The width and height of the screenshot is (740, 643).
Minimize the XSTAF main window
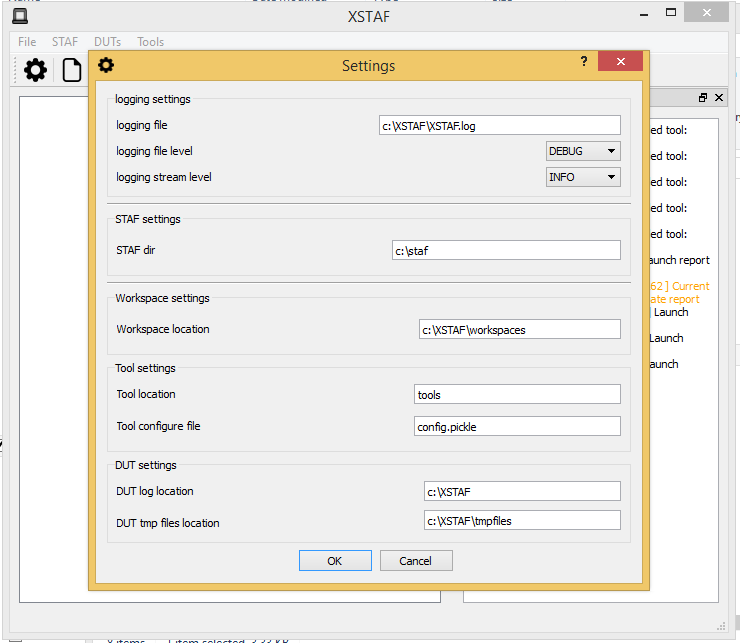pos(644,15)
